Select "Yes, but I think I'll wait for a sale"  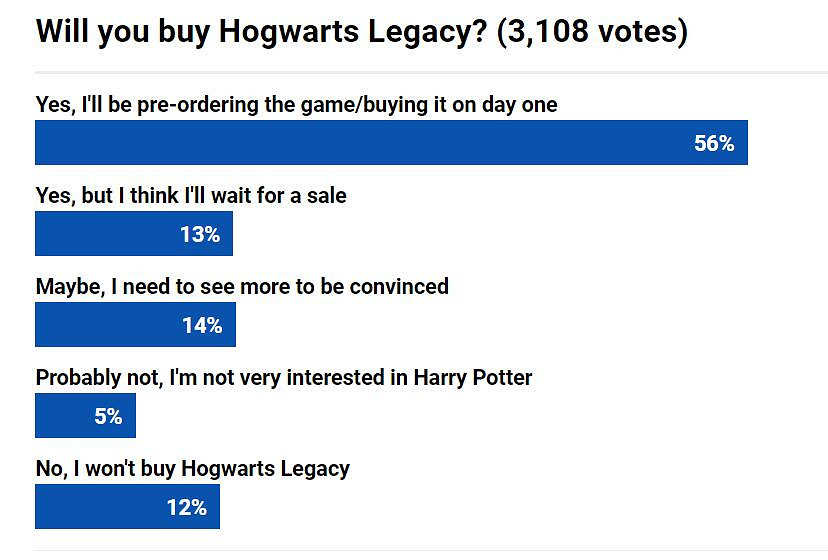191,195
